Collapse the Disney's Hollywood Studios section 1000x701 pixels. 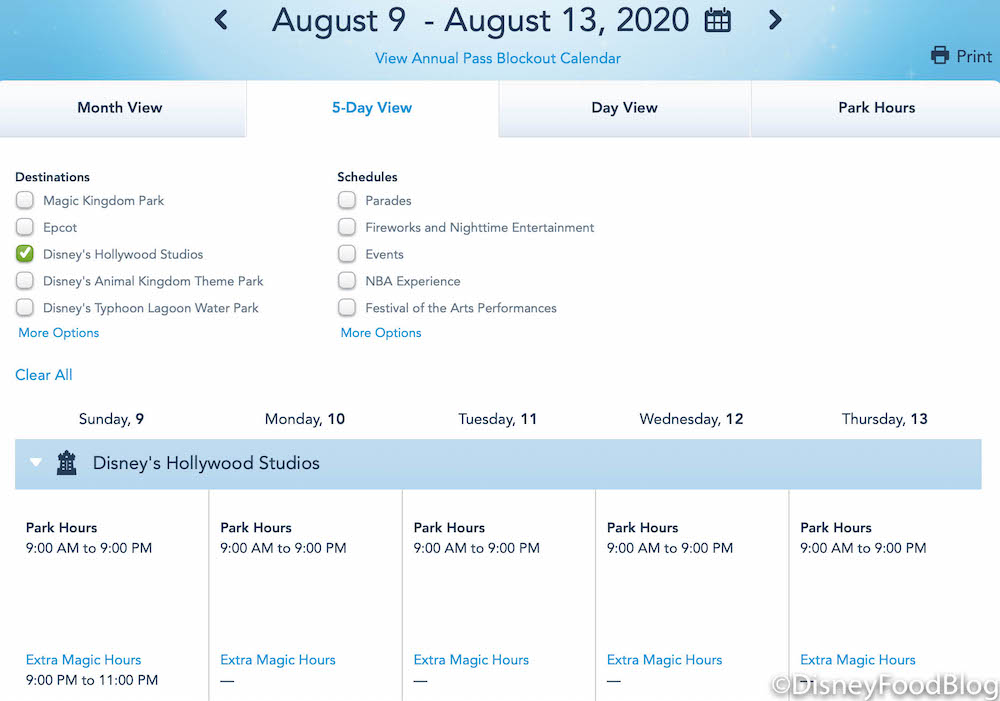[x=36, y=463]
